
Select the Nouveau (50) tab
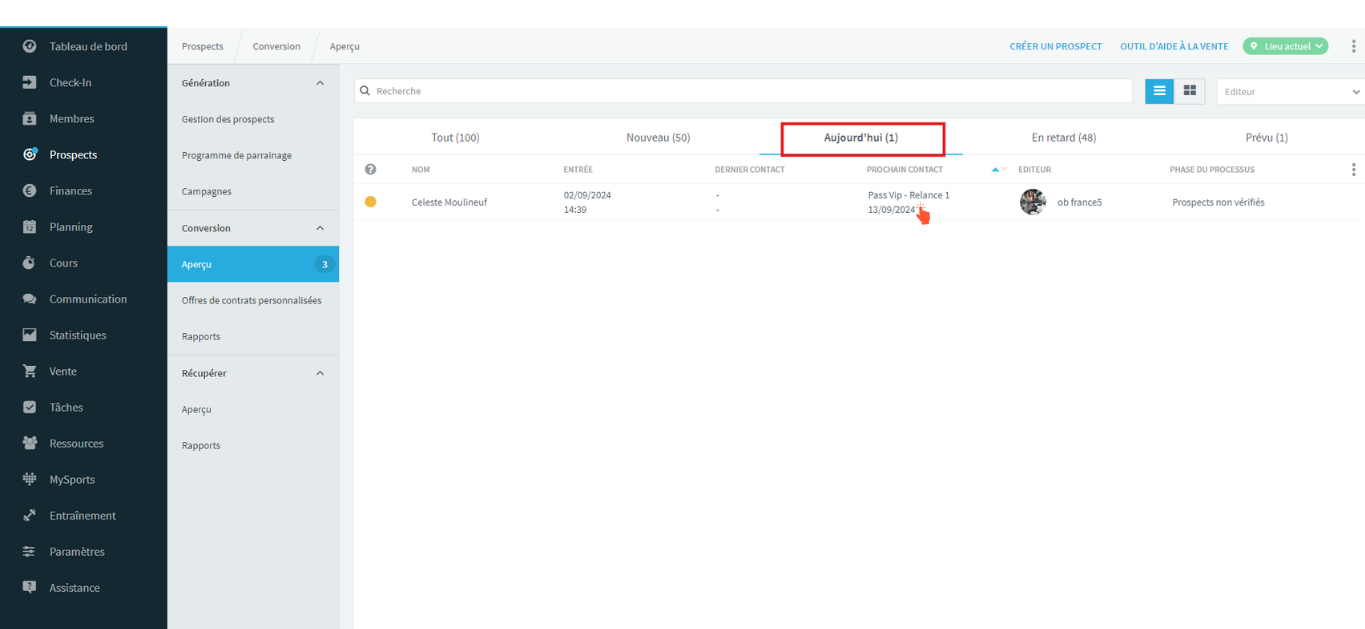click(658, 138)
